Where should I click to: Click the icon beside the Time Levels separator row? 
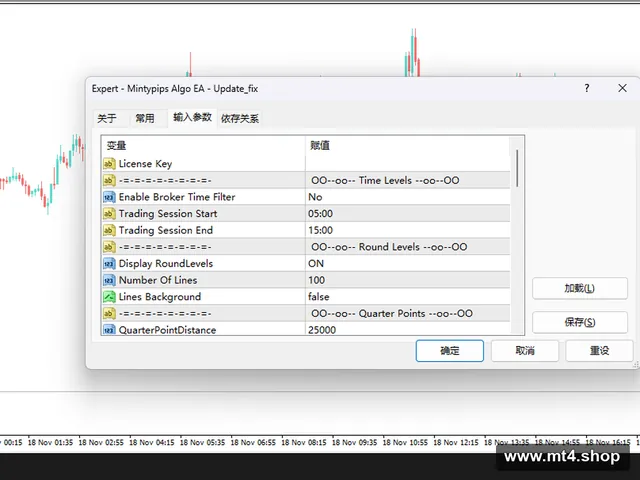coord(109,180)
